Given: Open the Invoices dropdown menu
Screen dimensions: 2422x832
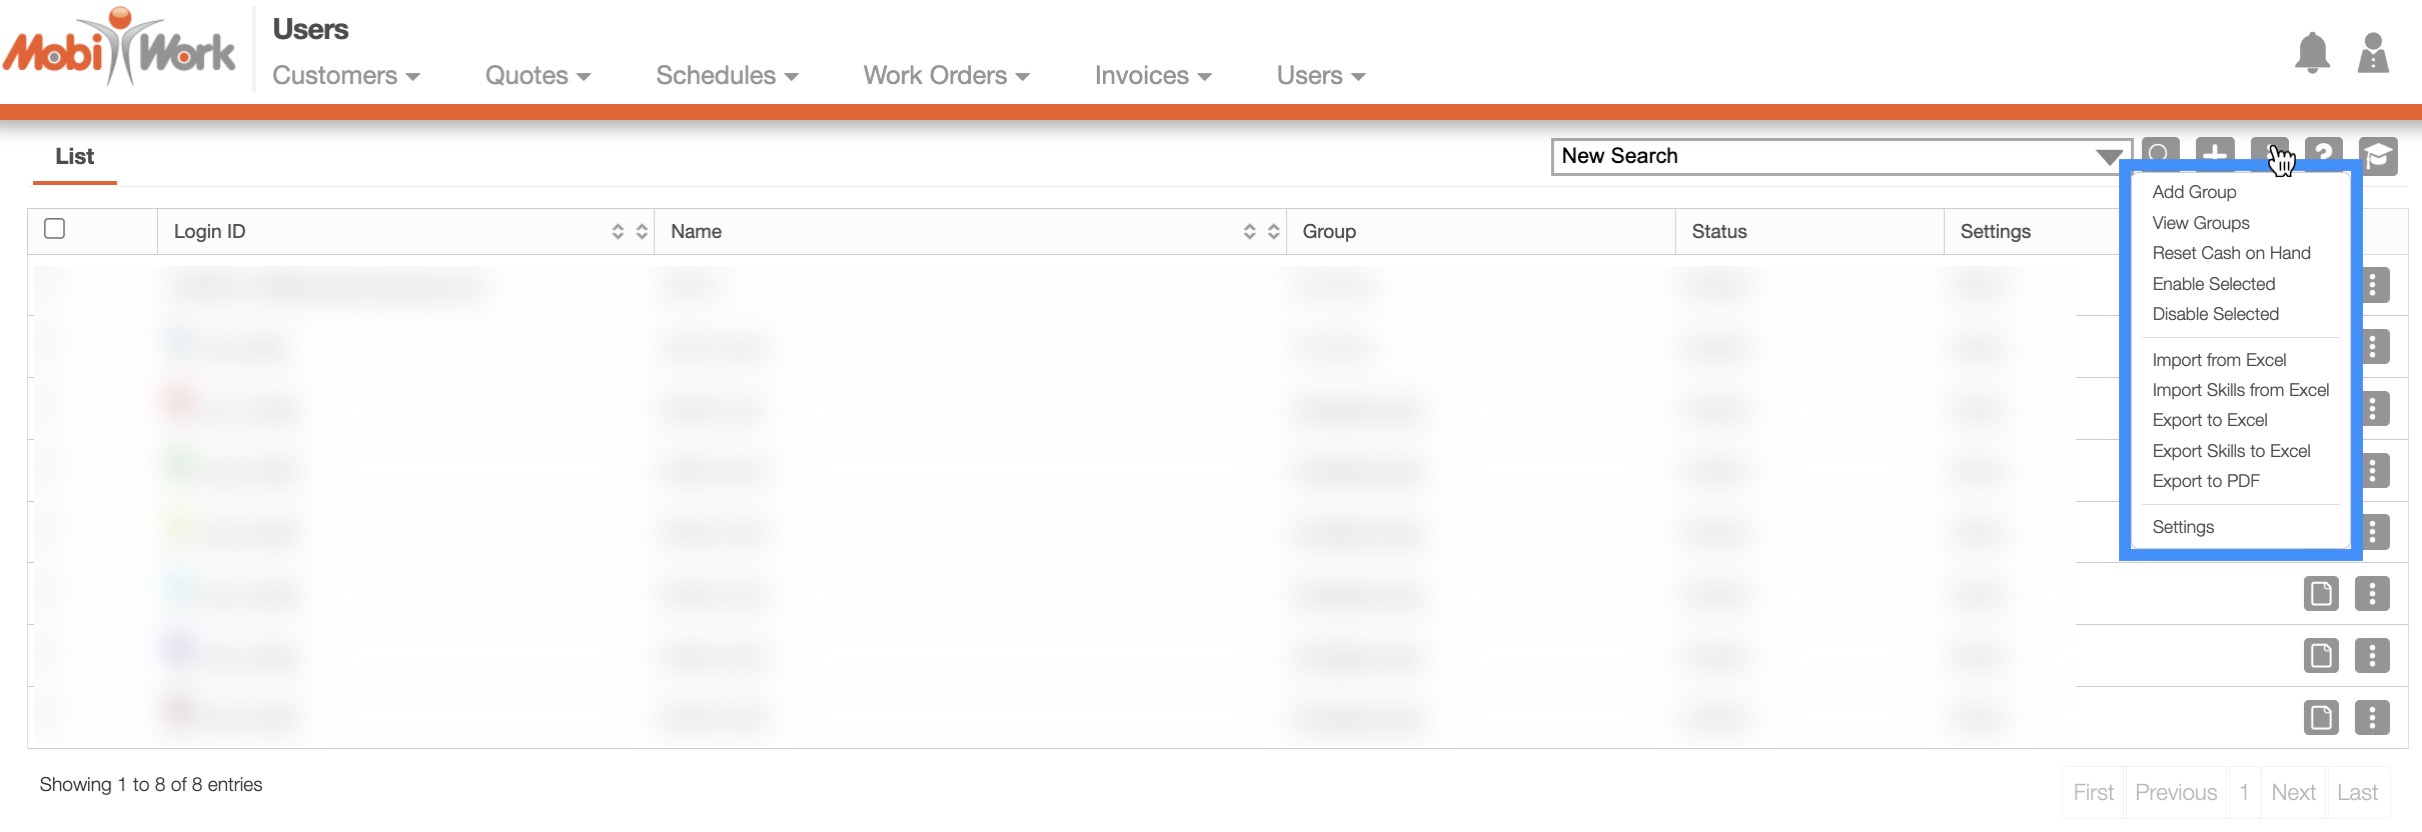Looking at the screenshot, I should (1152, 76).
